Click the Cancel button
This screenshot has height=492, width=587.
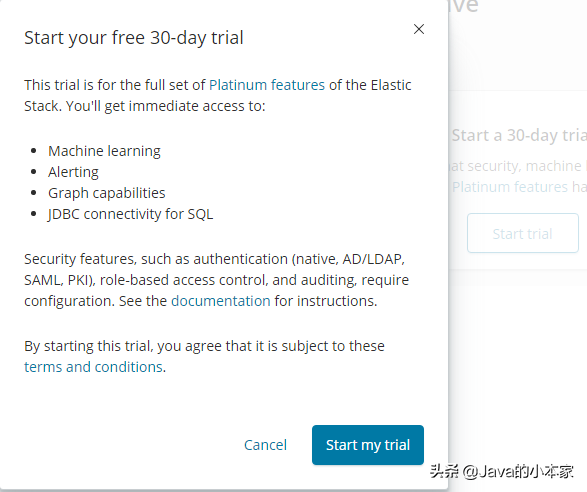click(x=265, y=445)
